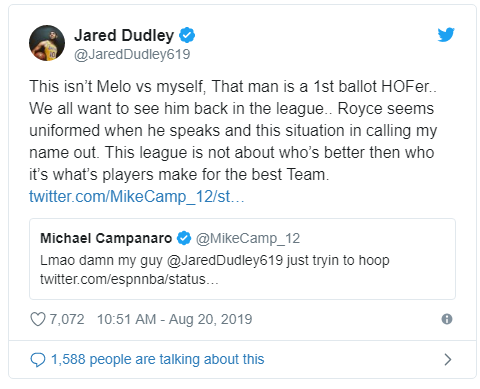
Task: Open the twitter.com/MikeCamp_12 link
Action: click(x=137, y=197)
